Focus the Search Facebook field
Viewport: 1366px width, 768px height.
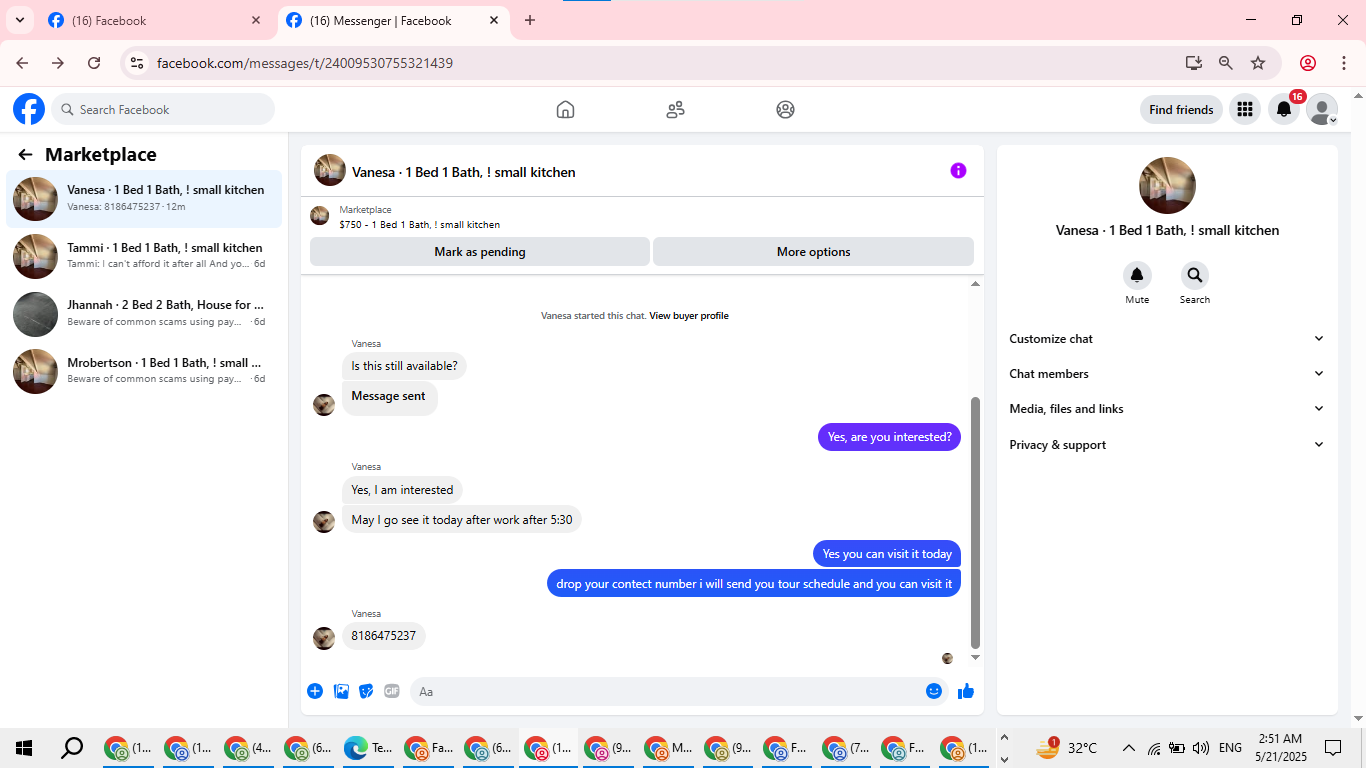pos(163,110)
